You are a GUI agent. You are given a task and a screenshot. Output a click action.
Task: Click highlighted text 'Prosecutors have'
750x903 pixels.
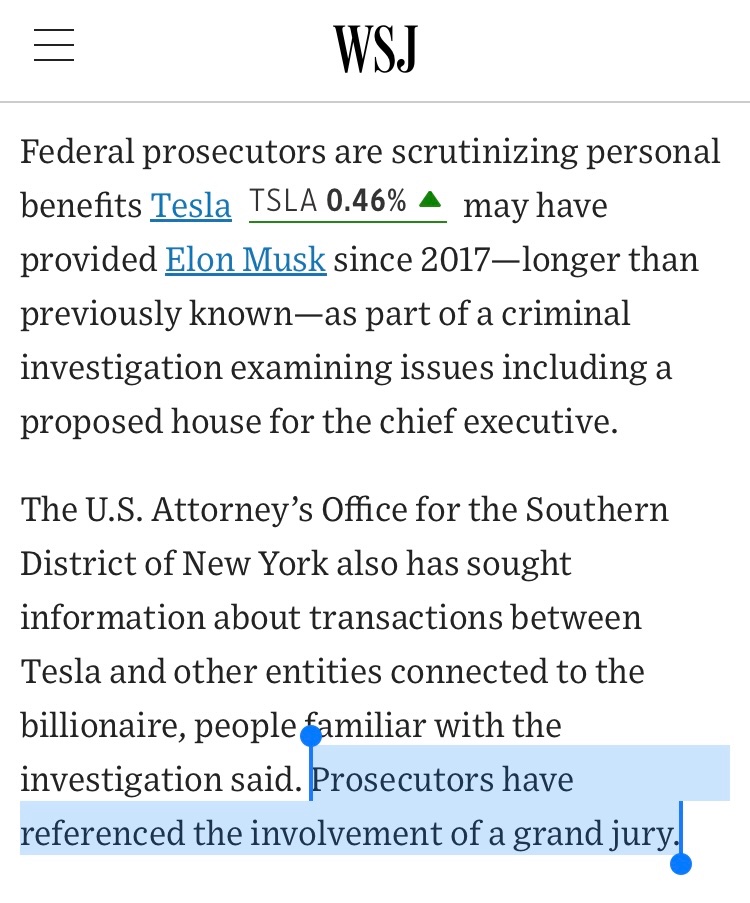(x=442, y=779)
